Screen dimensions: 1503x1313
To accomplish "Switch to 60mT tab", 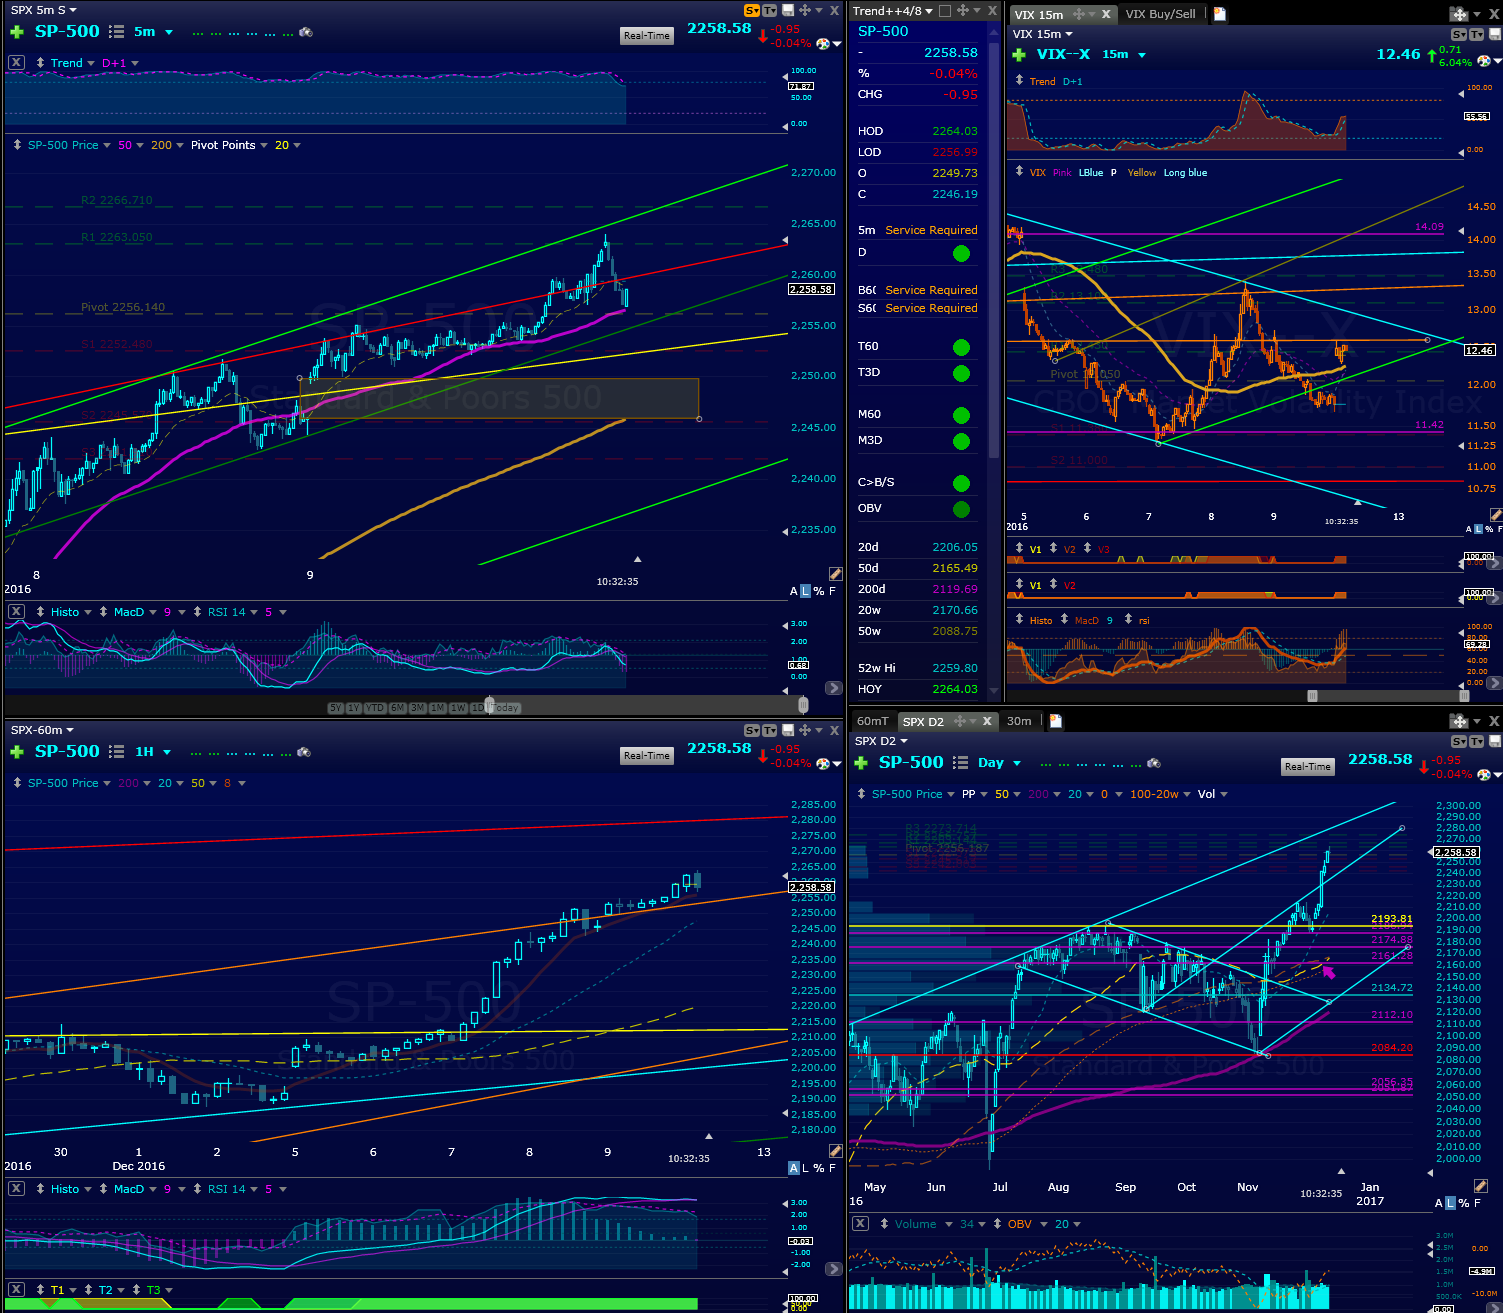I will (x=872, y=721).
